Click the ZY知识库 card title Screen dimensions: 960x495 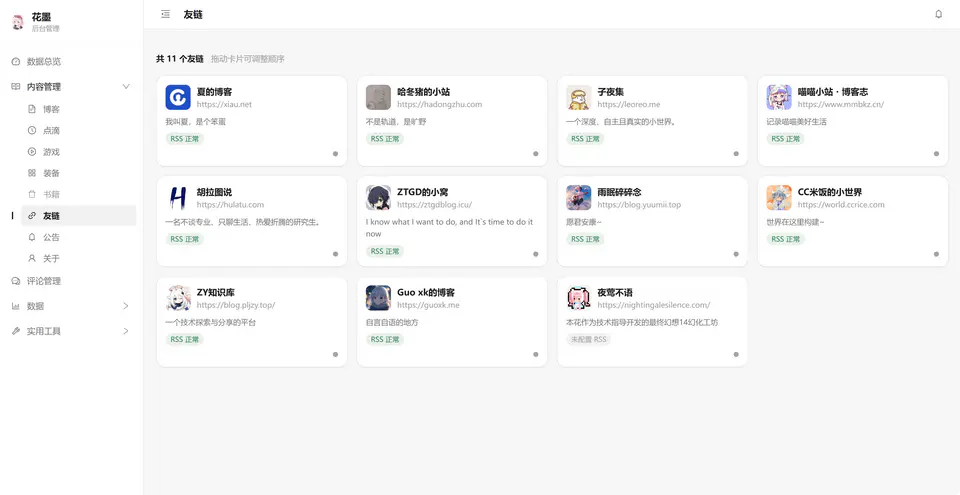coord(217,293)
